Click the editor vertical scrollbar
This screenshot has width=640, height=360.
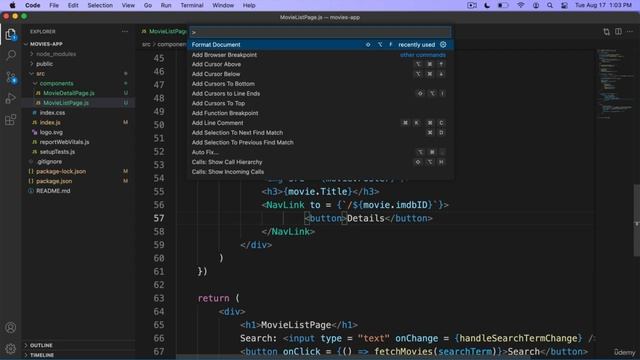(637, 220)
